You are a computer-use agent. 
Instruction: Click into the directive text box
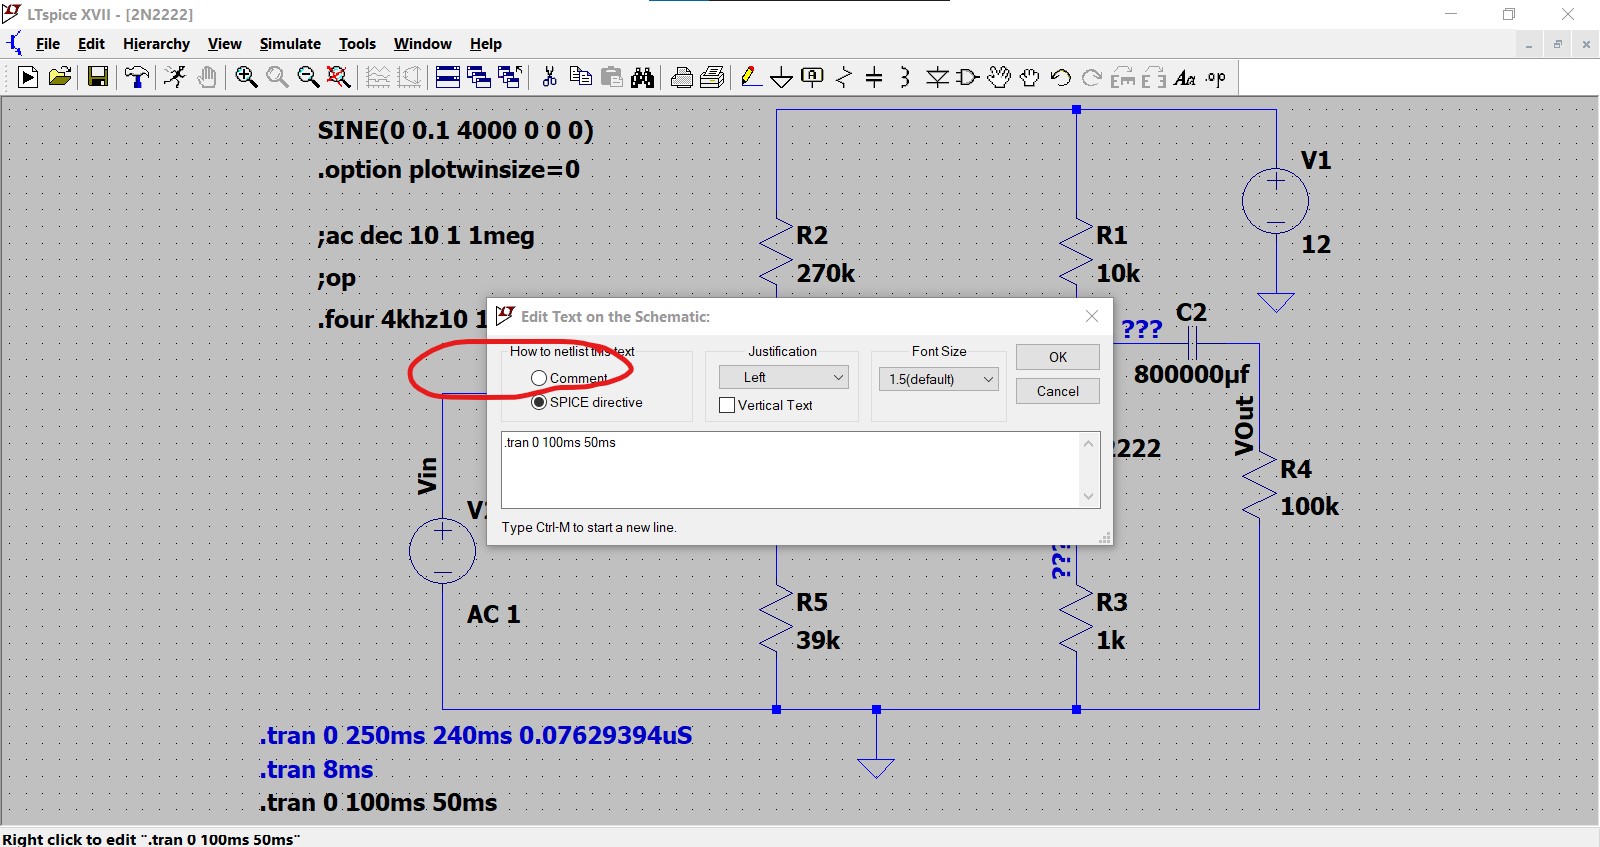click(790, 470)
